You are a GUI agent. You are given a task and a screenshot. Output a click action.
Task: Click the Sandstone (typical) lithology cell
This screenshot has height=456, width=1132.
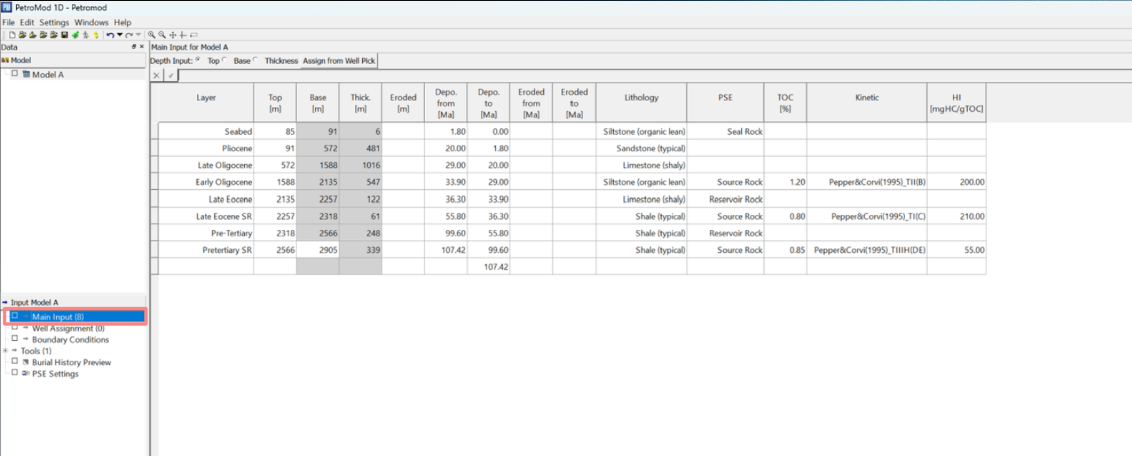(642, 149)
